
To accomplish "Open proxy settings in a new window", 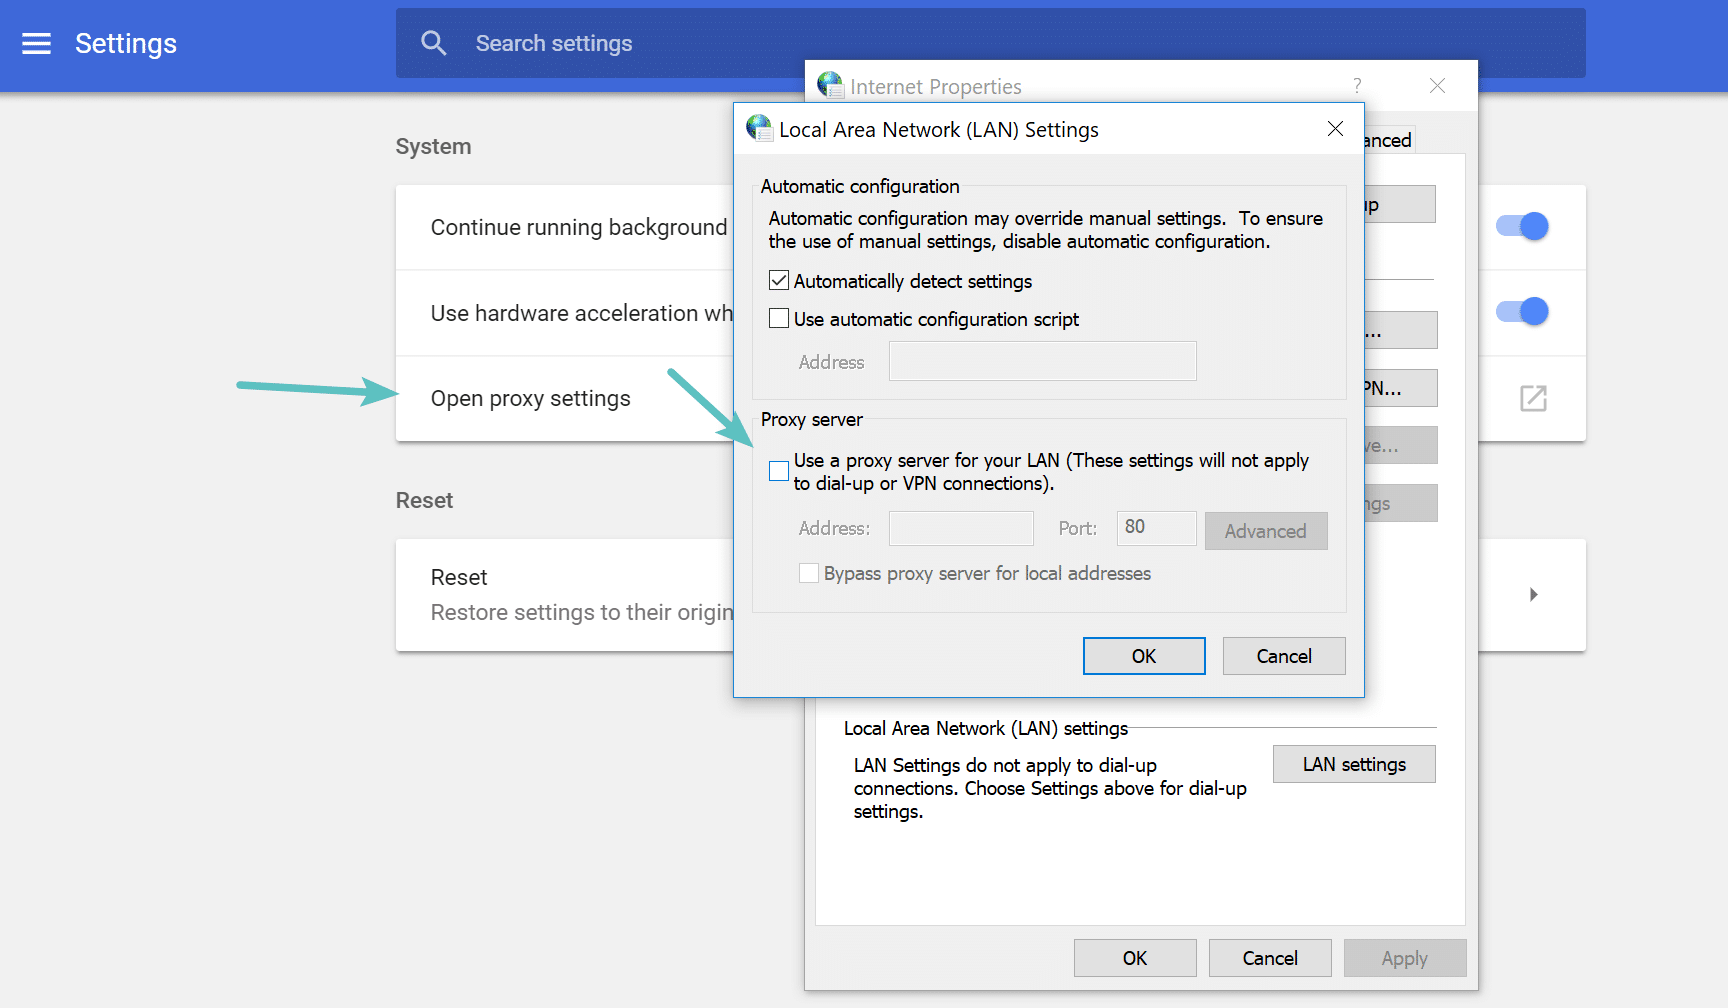I will (x=1533, y=398).
